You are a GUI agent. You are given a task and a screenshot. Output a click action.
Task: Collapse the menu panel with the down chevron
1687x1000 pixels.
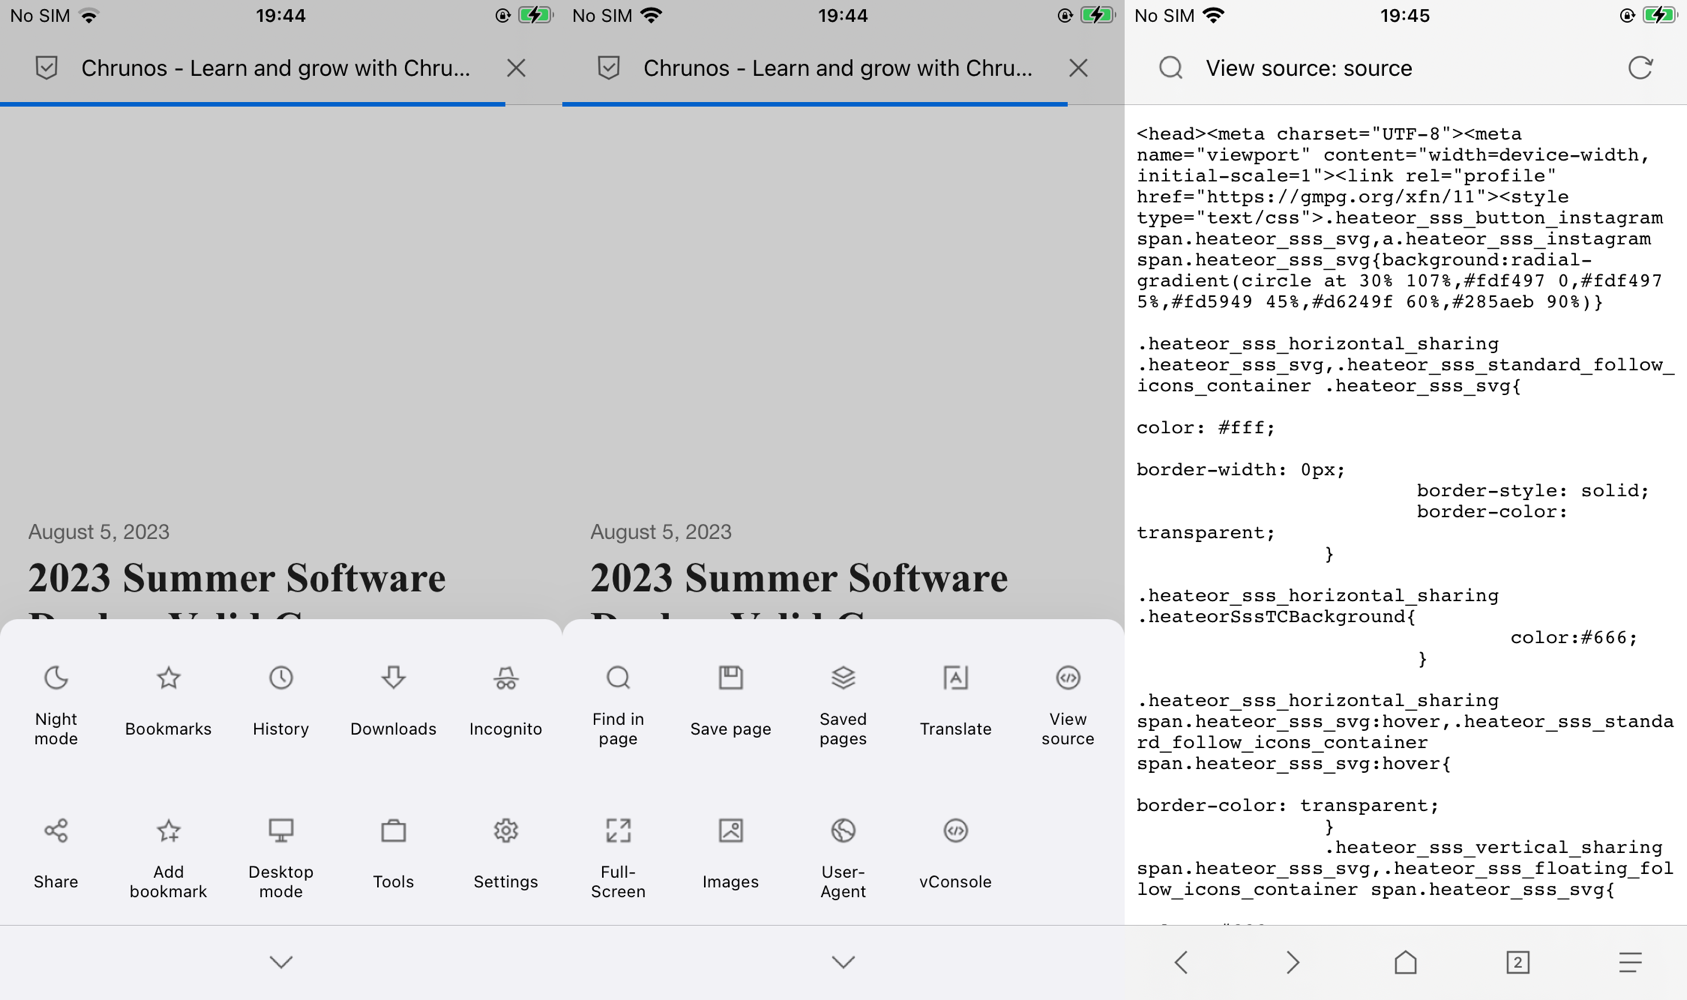click(x=281, y=962)
